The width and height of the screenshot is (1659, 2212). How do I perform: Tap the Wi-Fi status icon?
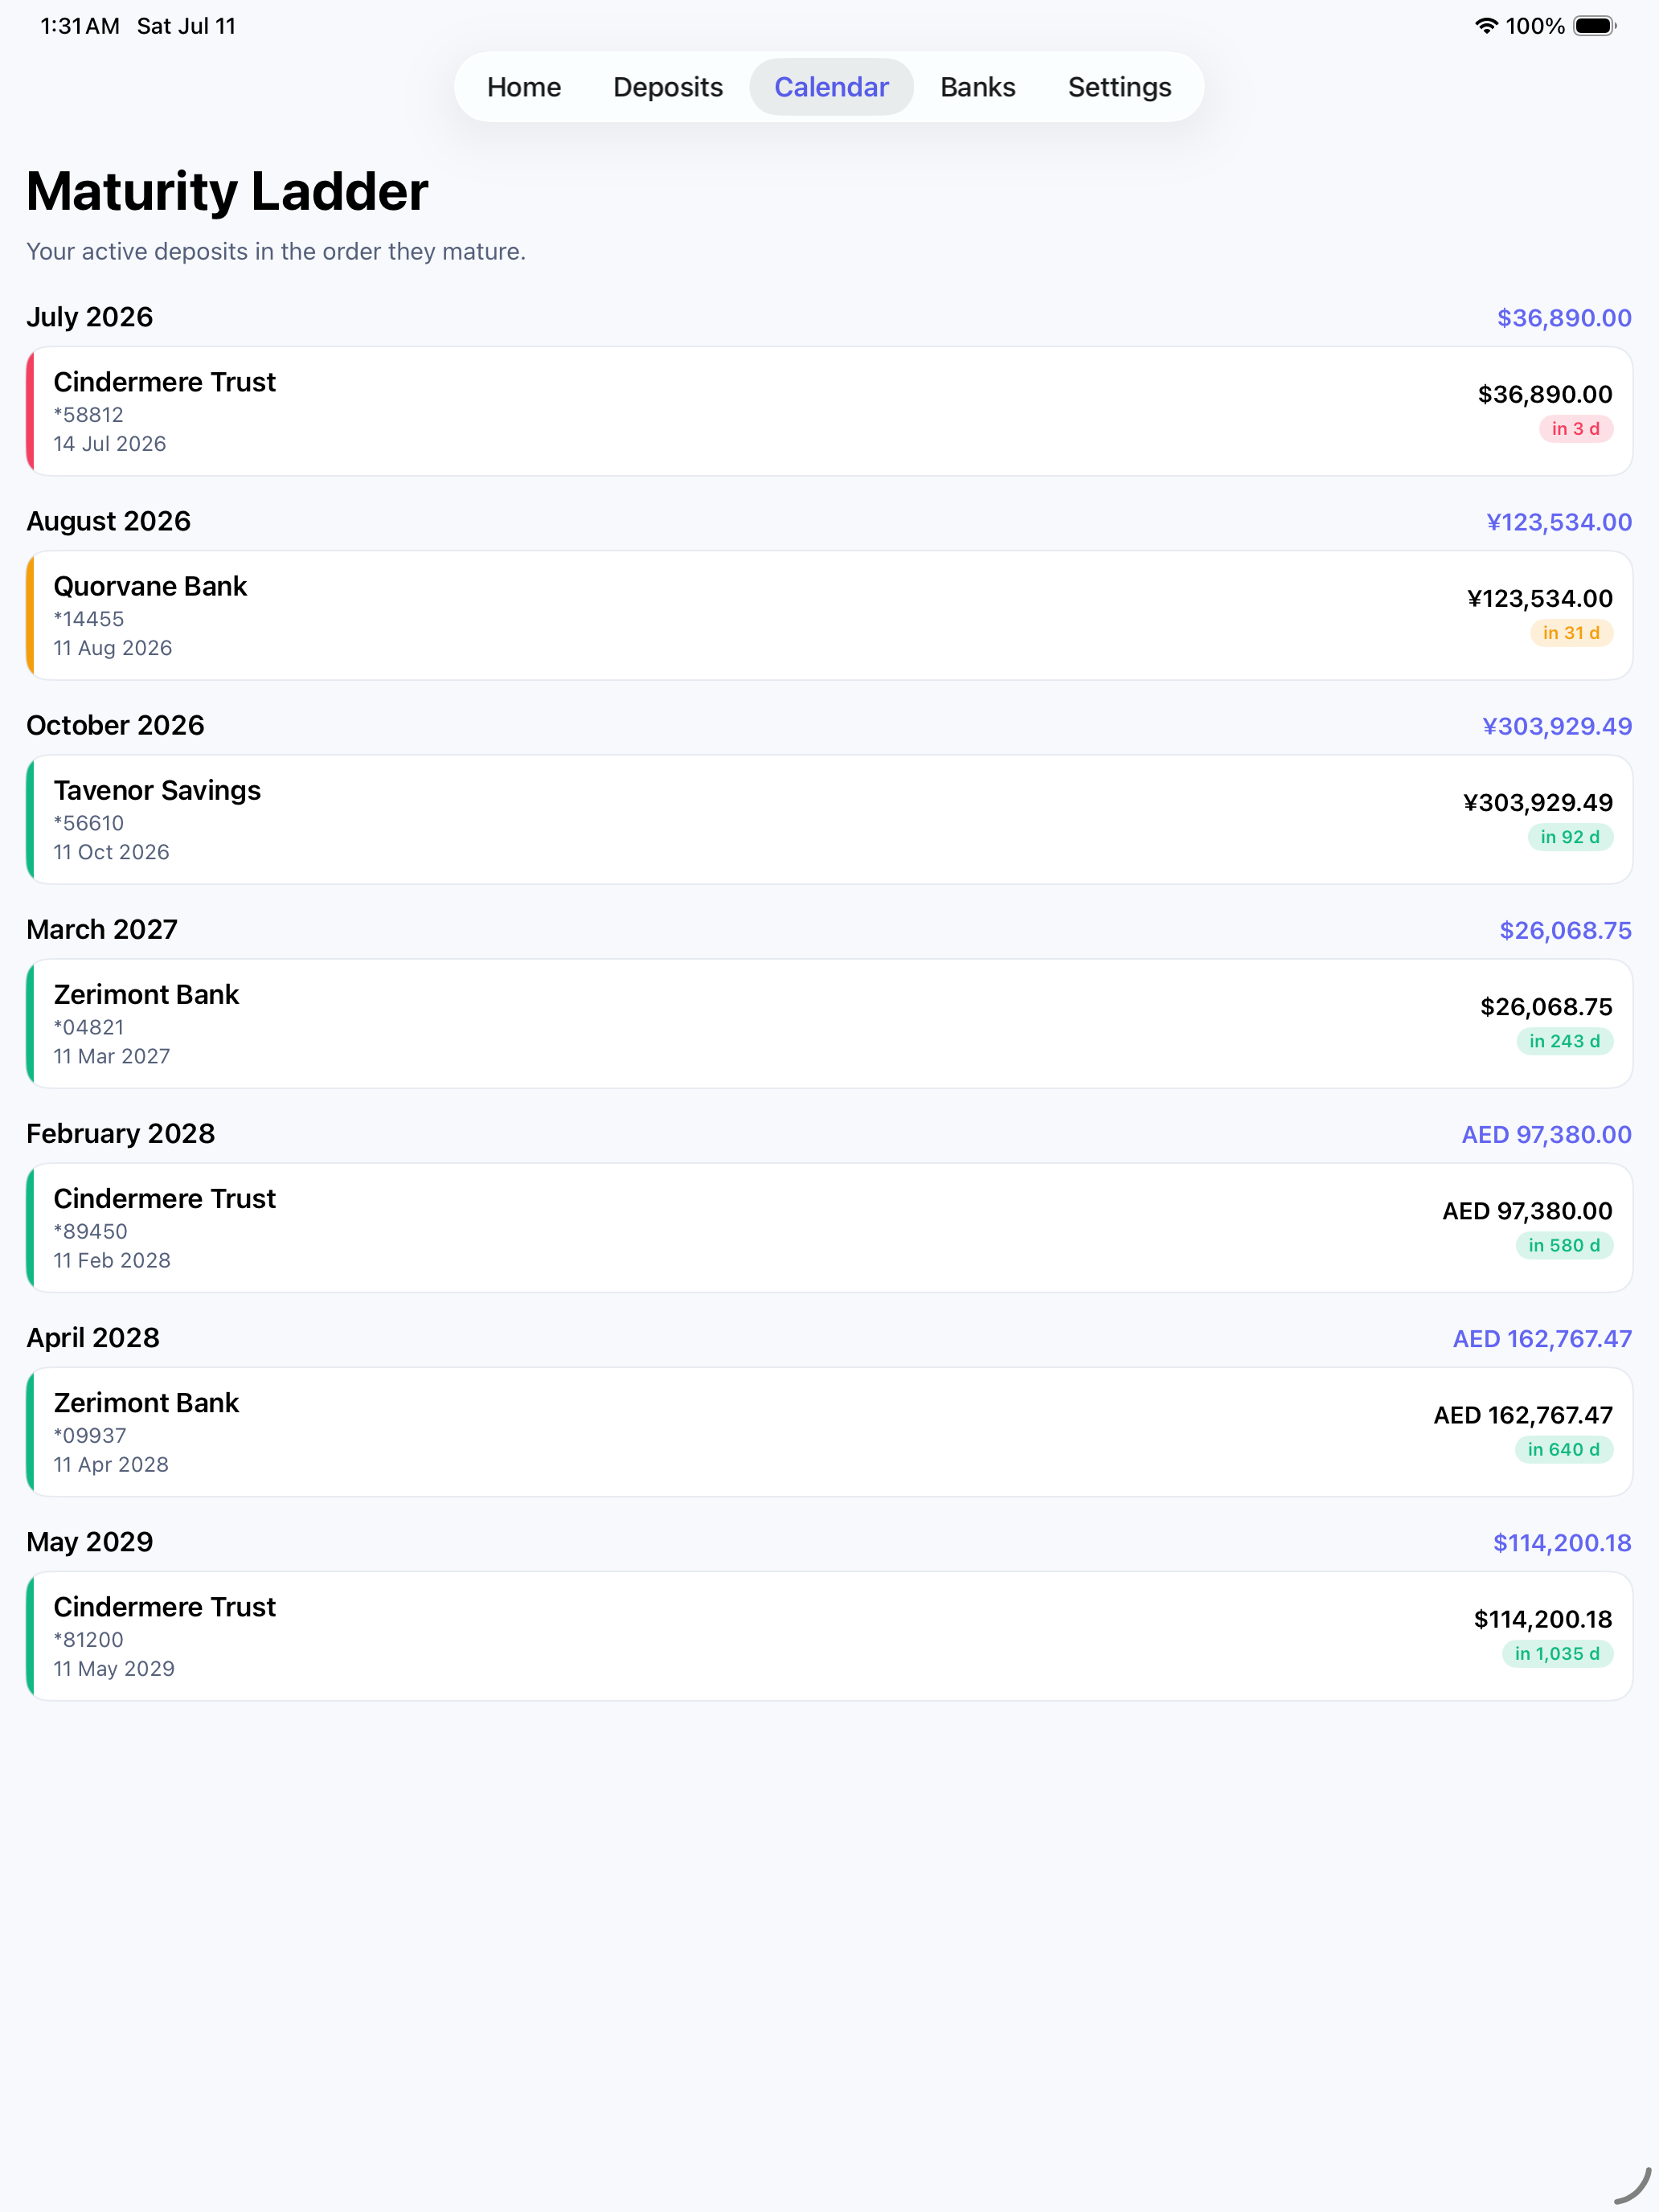(1486, 26)
